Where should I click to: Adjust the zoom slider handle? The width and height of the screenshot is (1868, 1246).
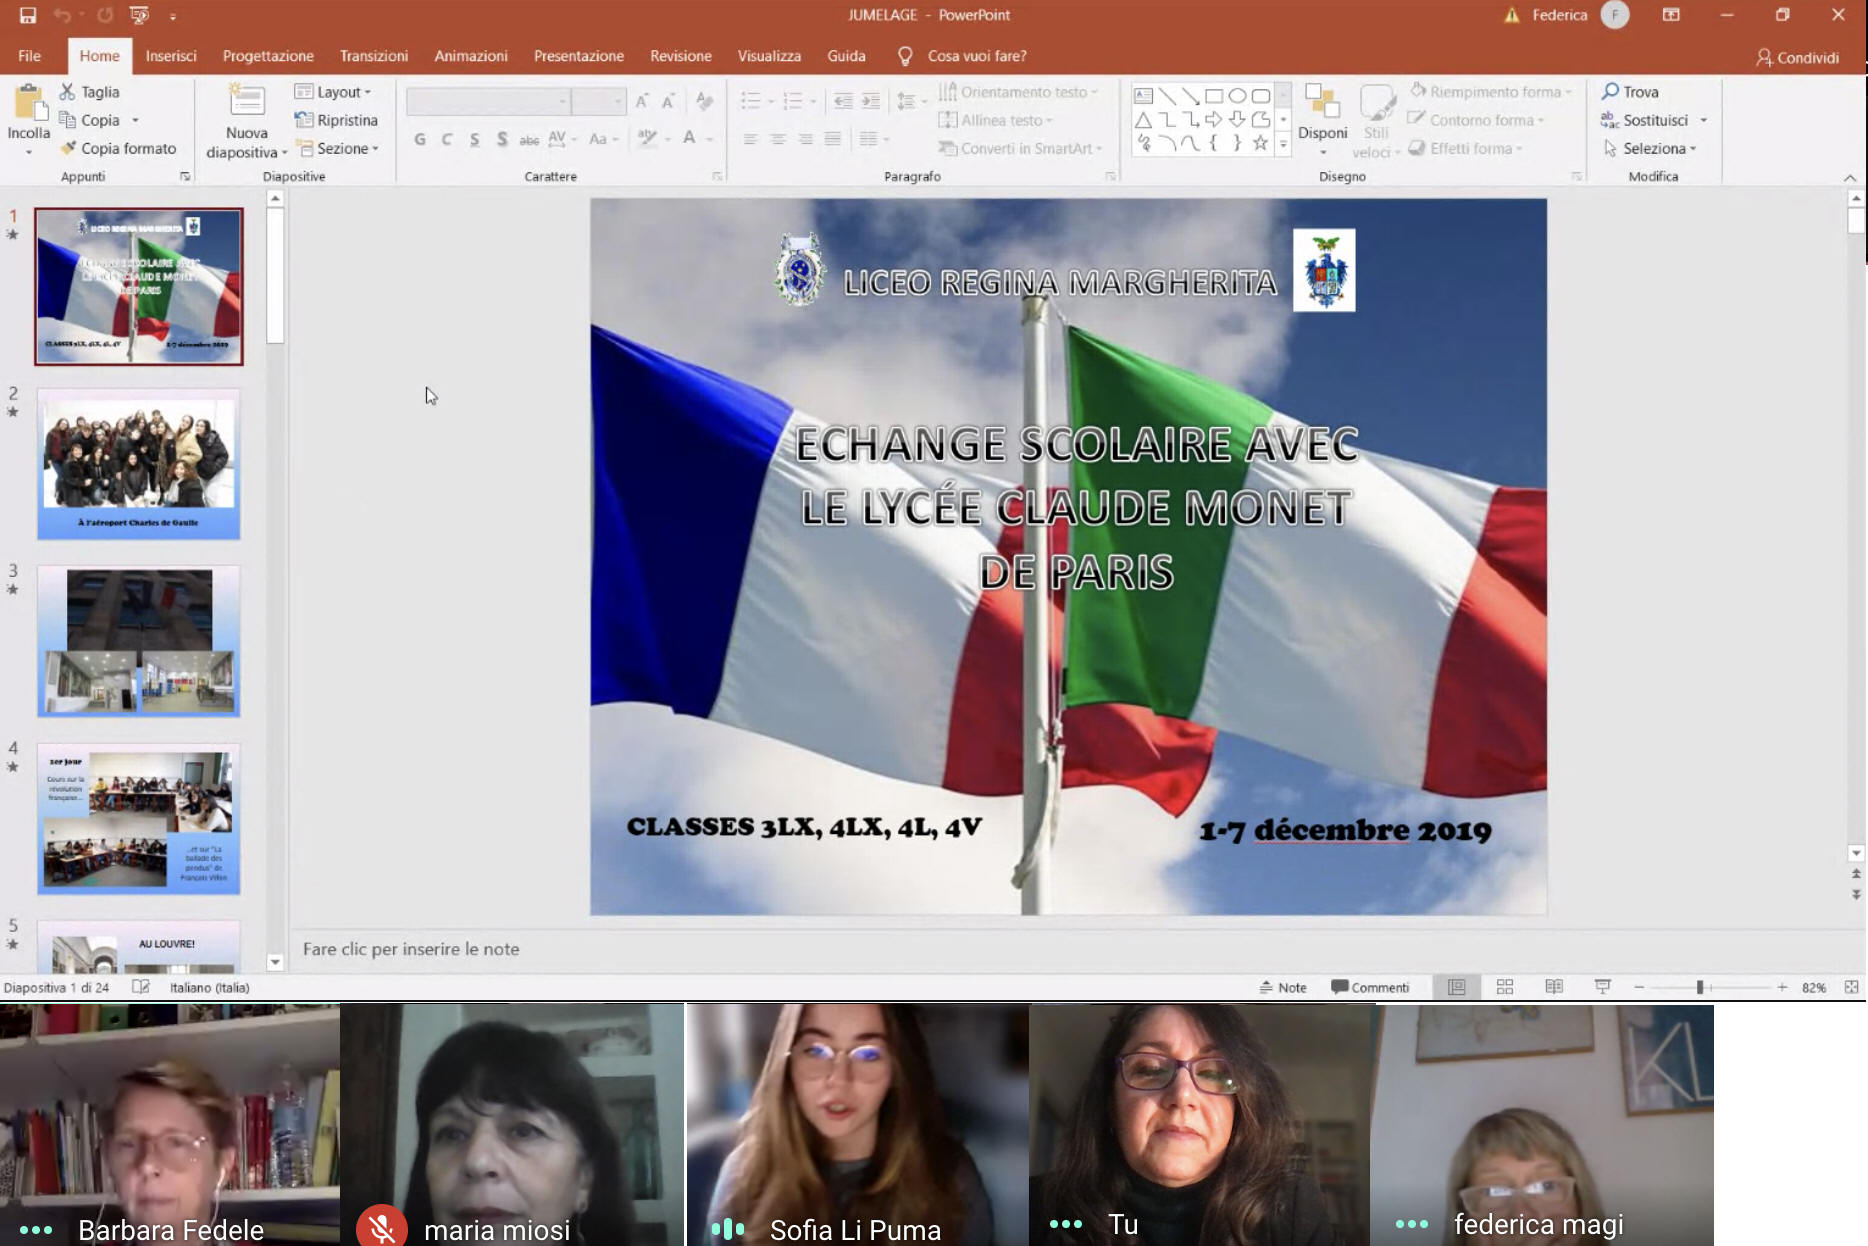click(x=1700, y=987)
